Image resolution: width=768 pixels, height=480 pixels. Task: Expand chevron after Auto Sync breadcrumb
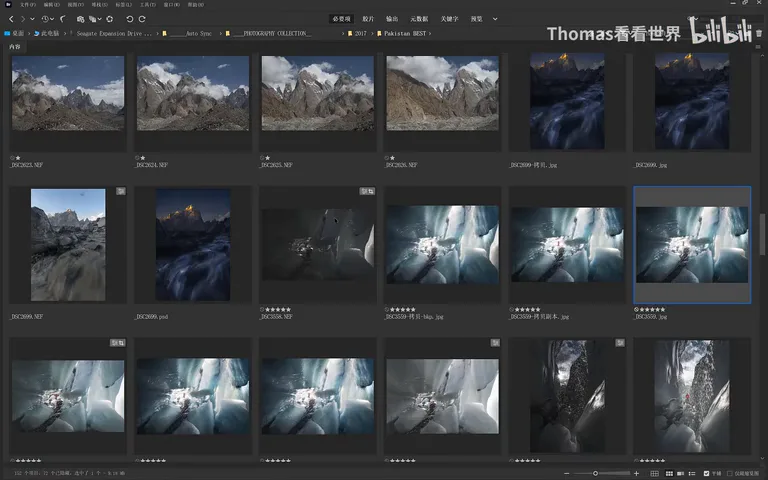220,33
